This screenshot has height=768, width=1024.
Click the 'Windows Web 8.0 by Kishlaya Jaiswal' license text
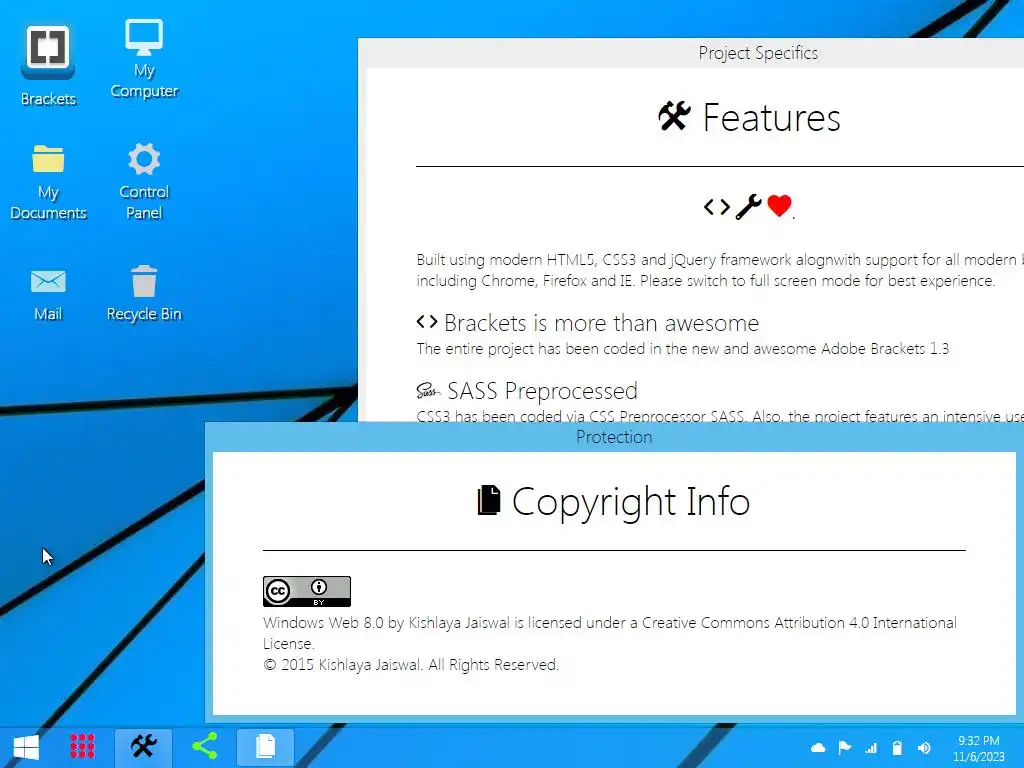tap(610, 633)
